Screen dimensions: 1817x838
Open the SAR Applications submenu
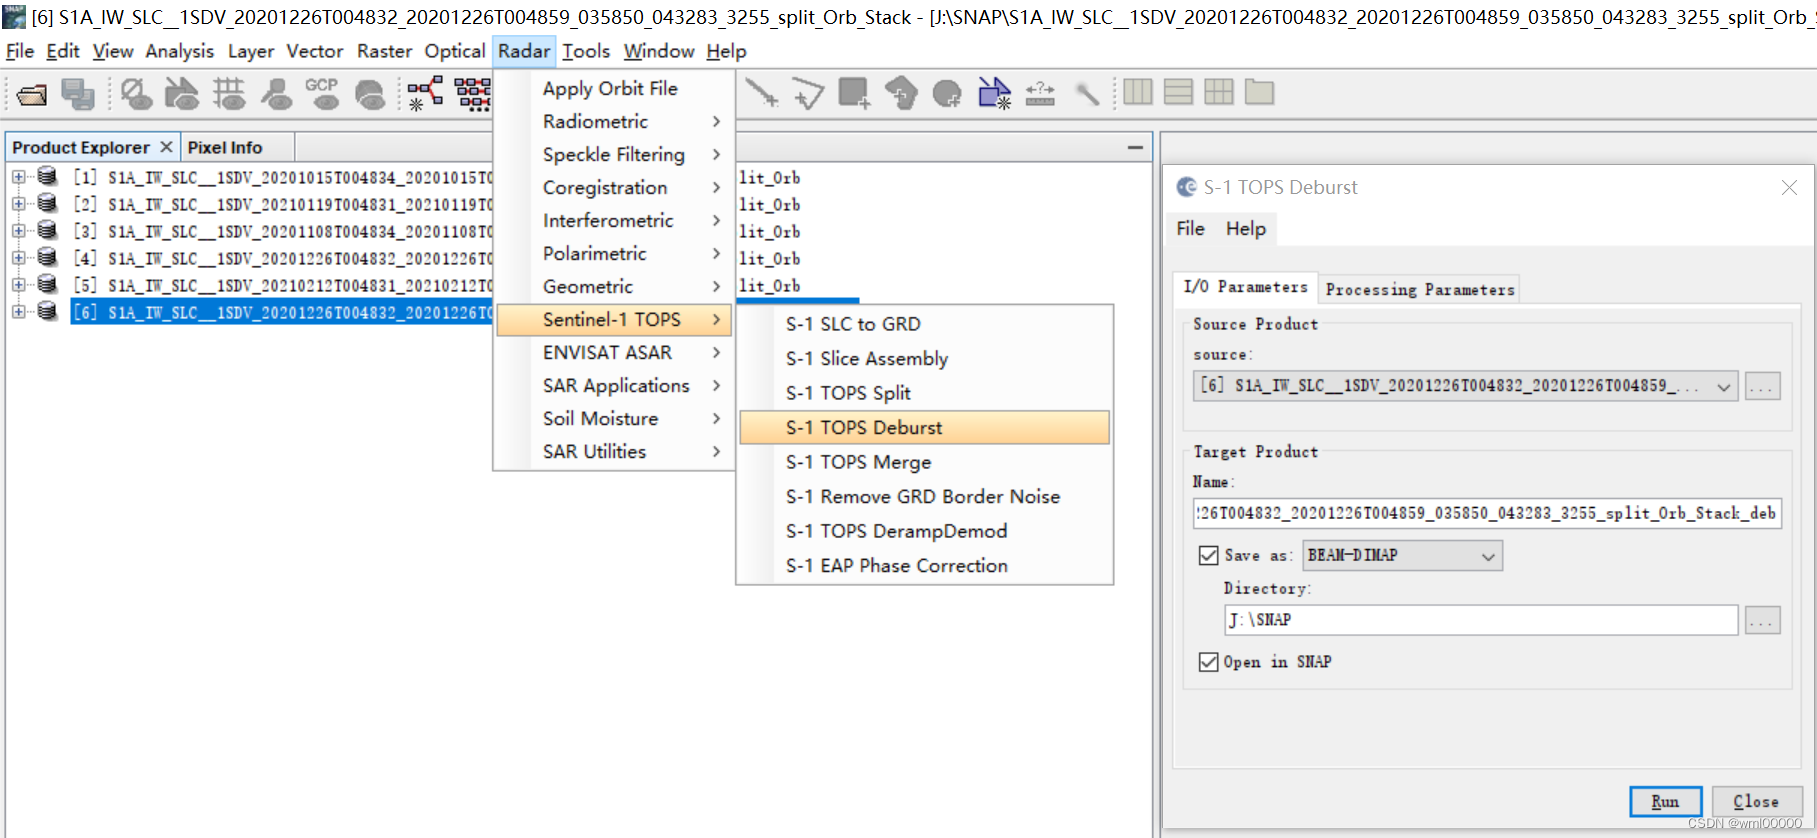point(615,385)
